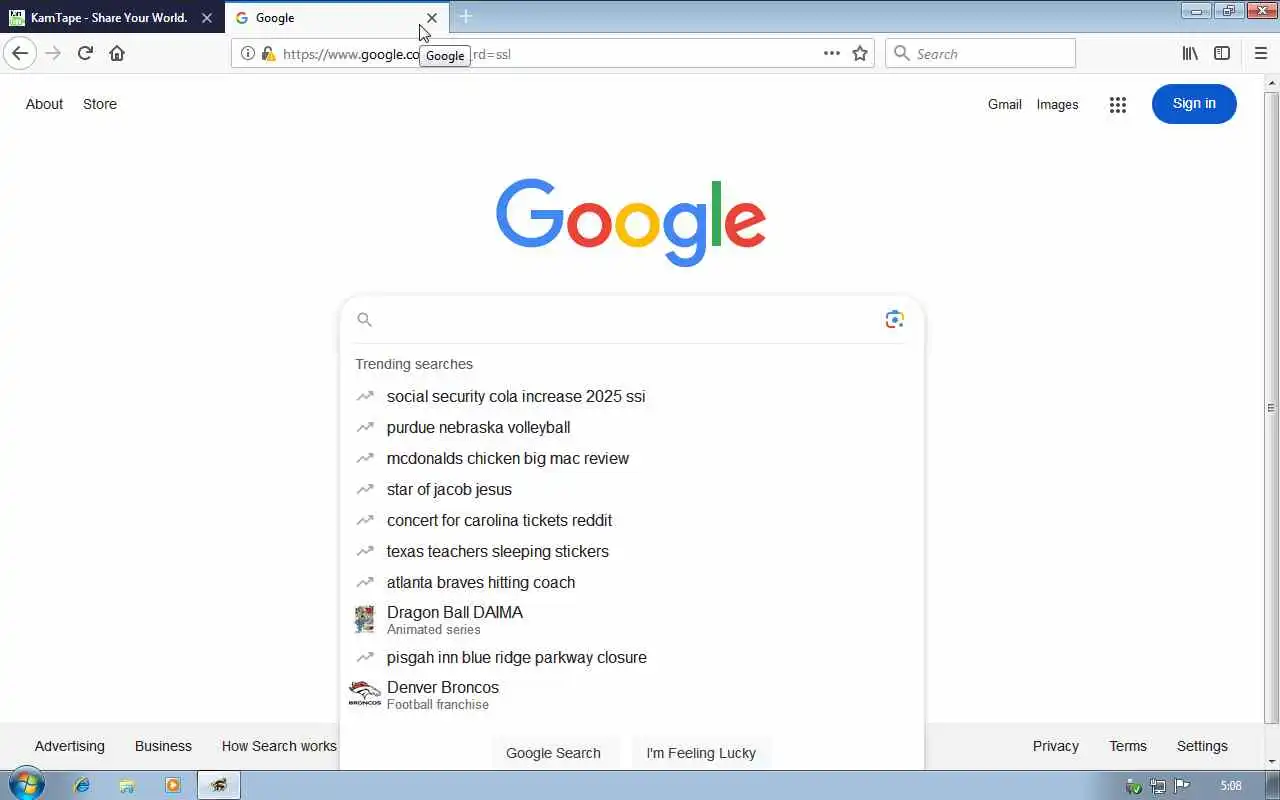Bookmark this page with the star

tap(860, 54)
